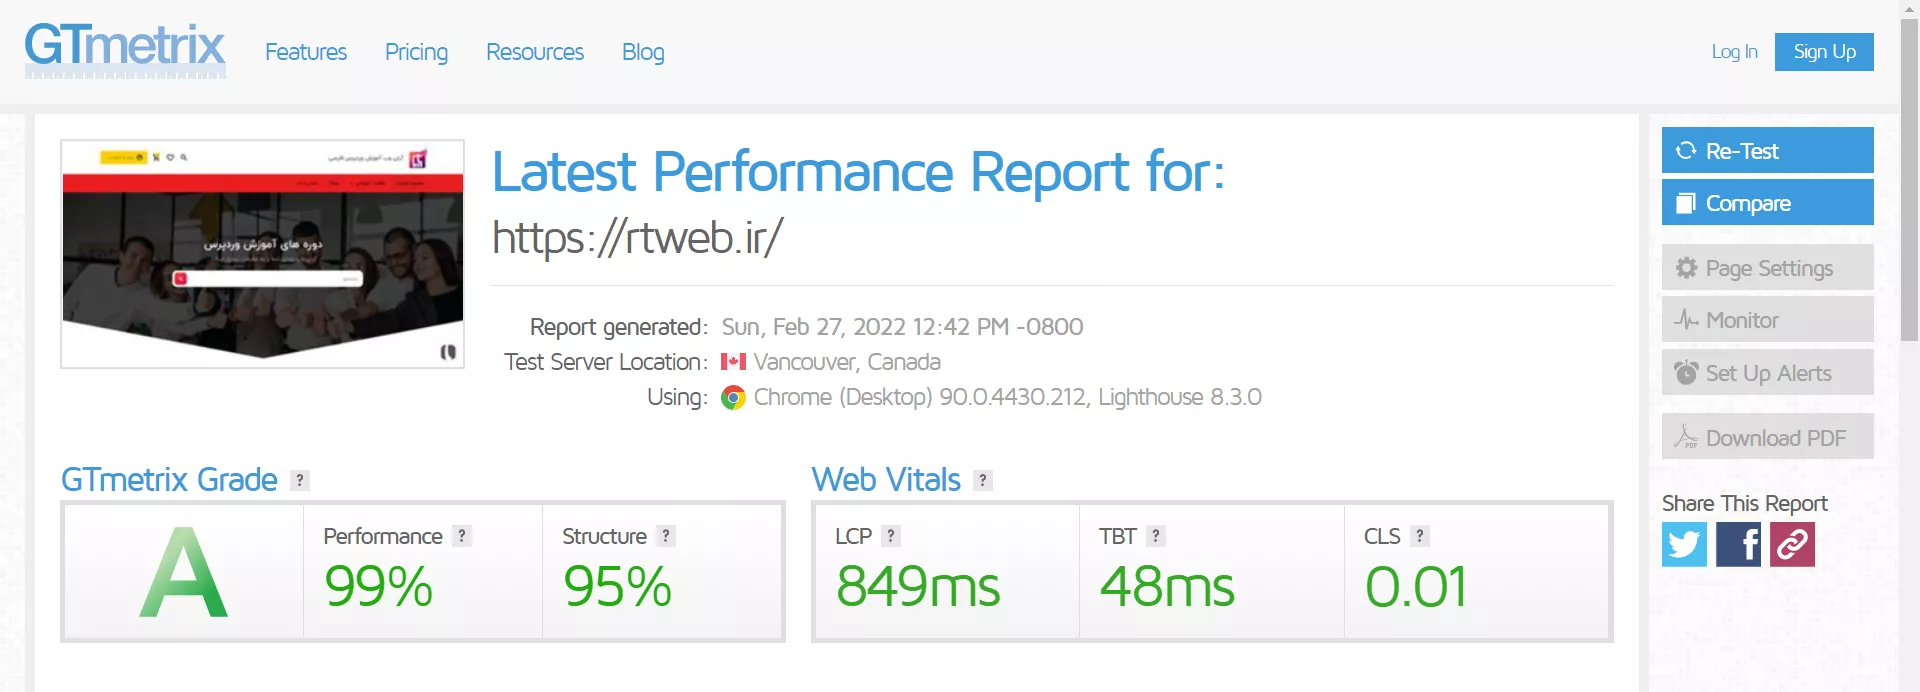Go to the Blog
1920x692 pixels.
click(643, 52)
